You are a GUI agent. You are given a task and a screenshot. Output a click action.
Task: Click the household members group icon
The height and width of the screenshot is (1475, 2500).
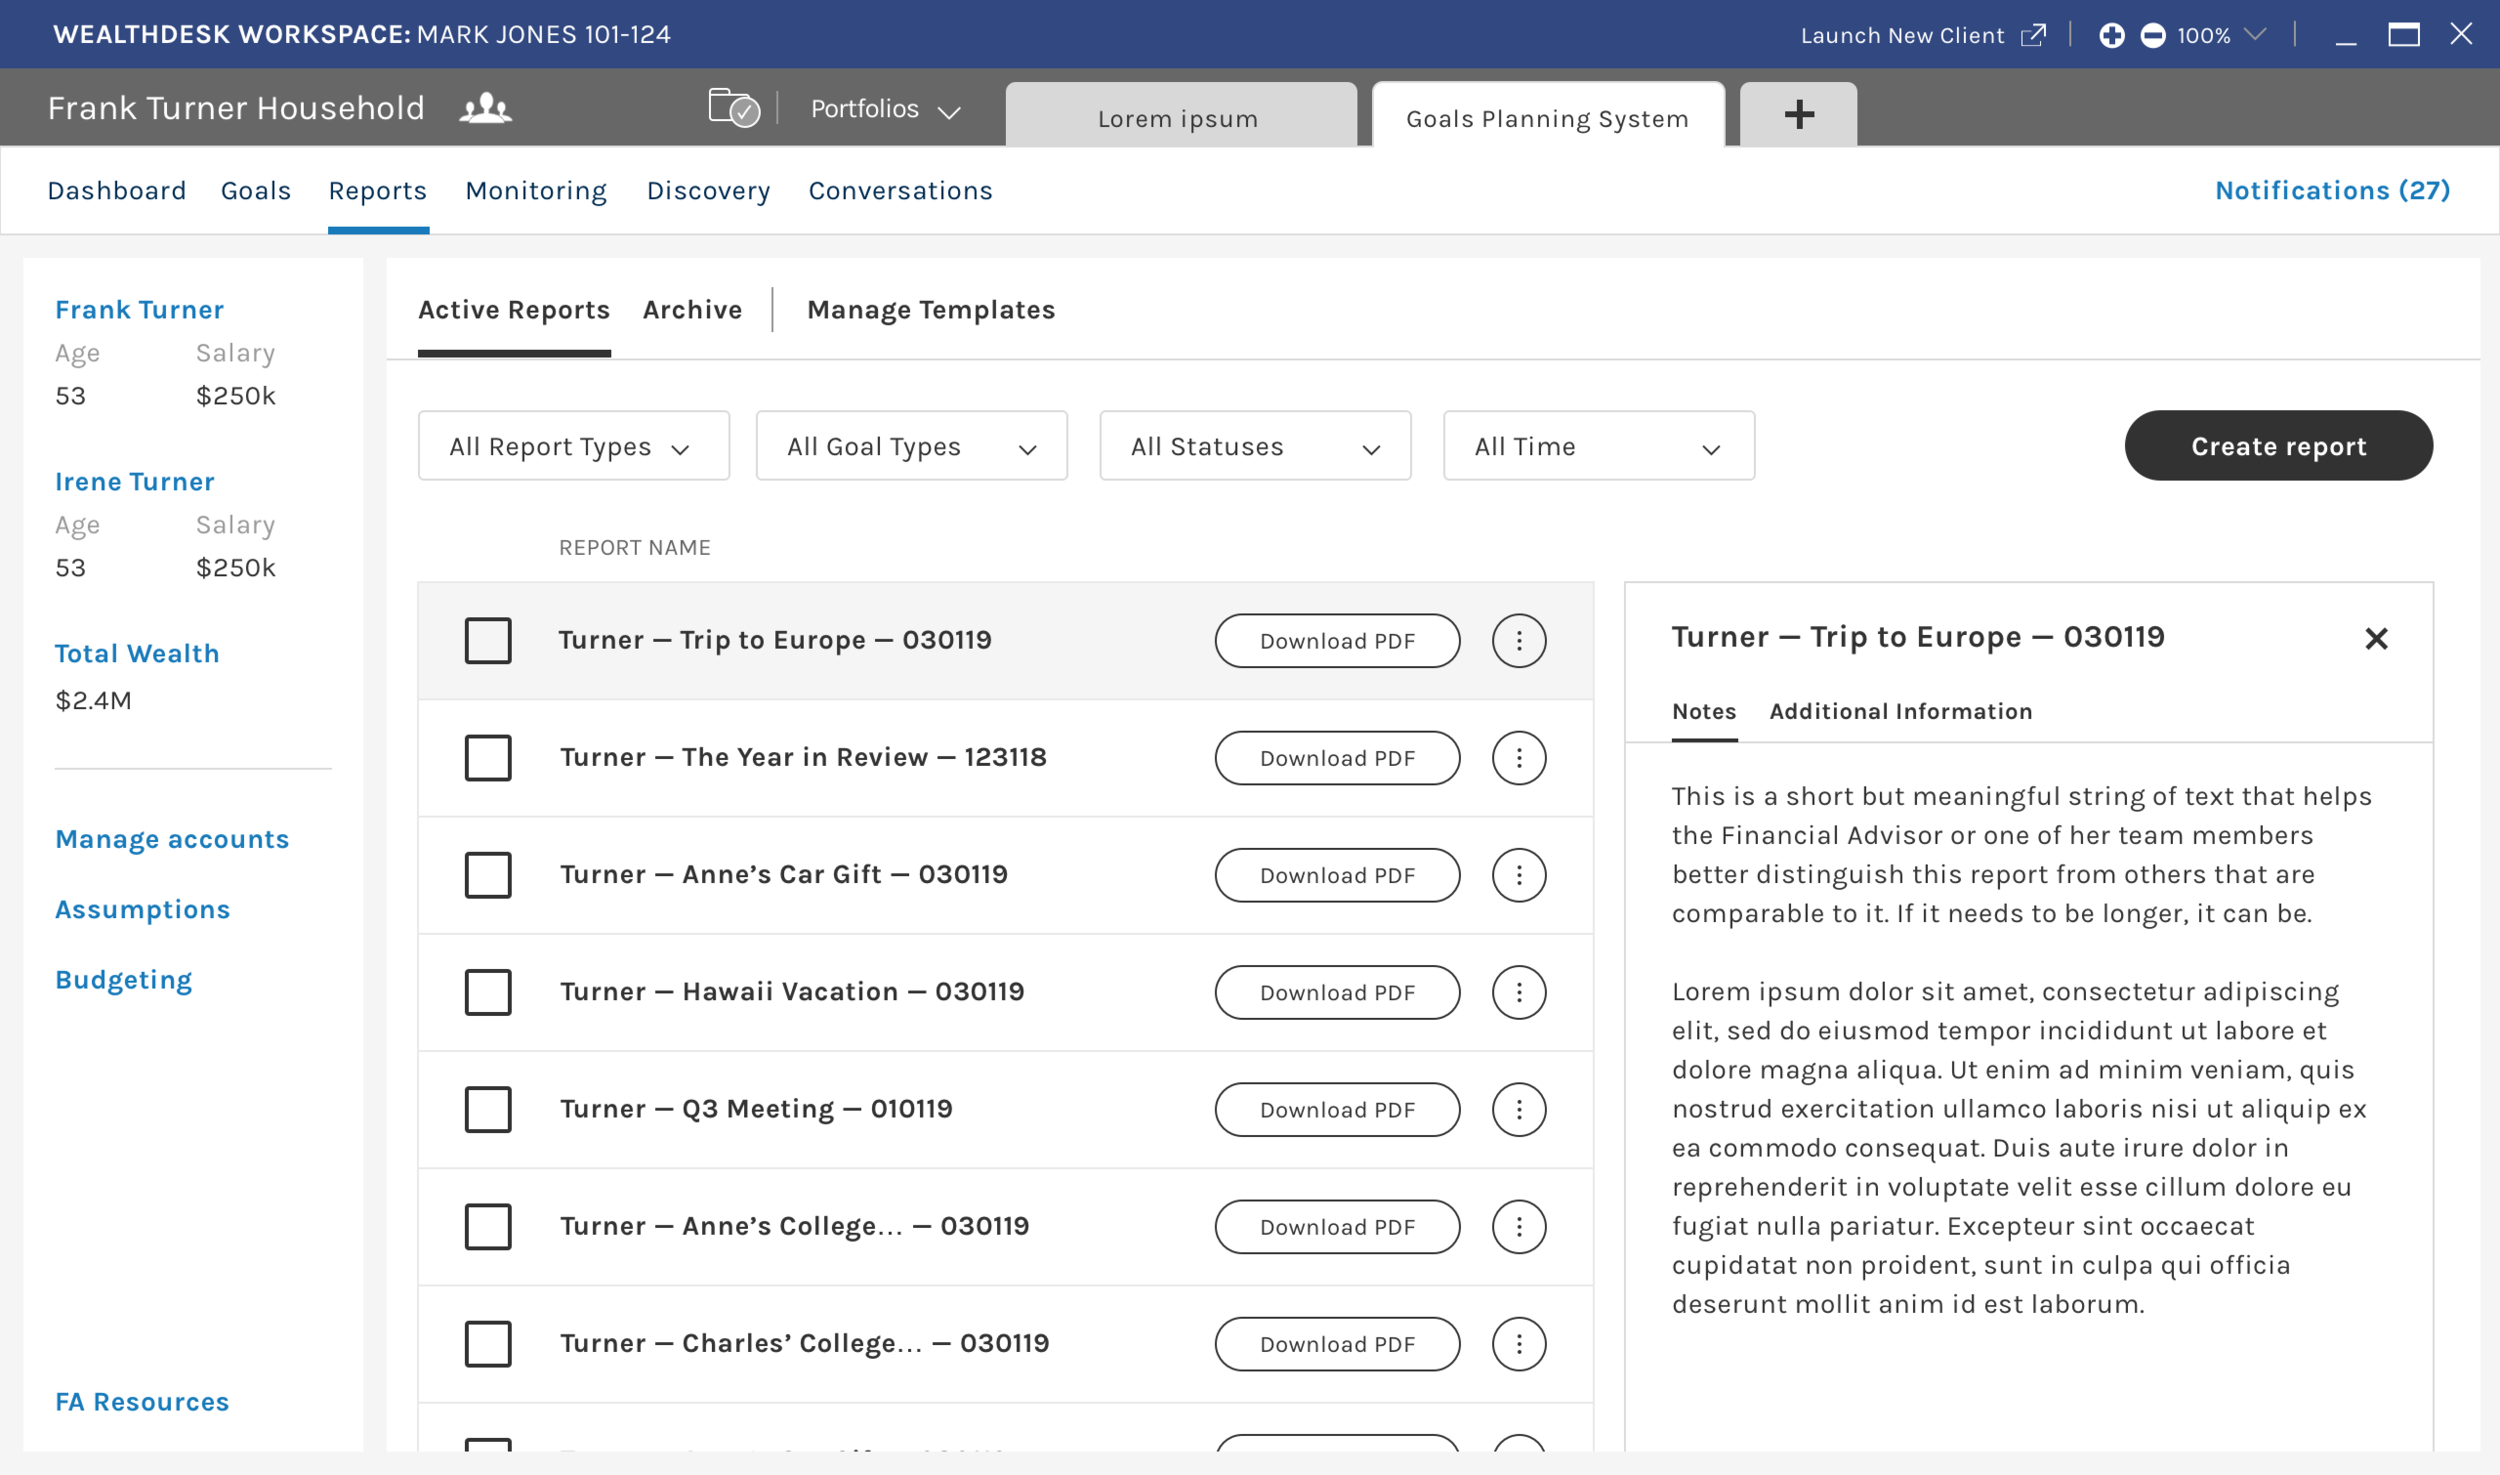tap(485, 107)
